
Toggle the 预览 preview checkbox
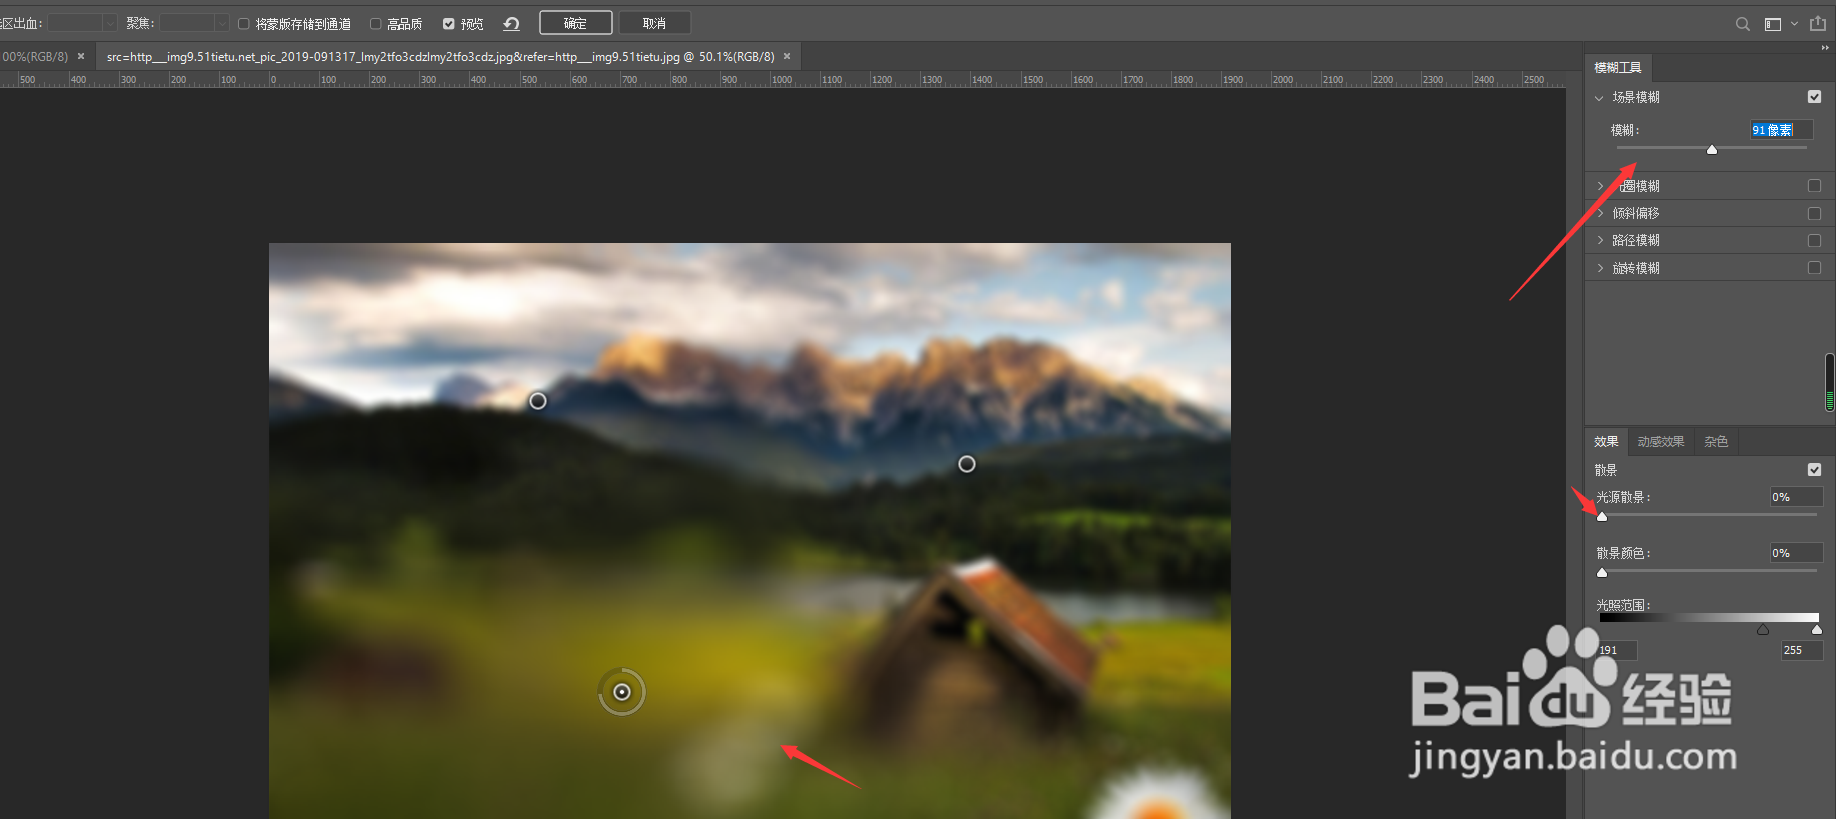click(449, 24)
